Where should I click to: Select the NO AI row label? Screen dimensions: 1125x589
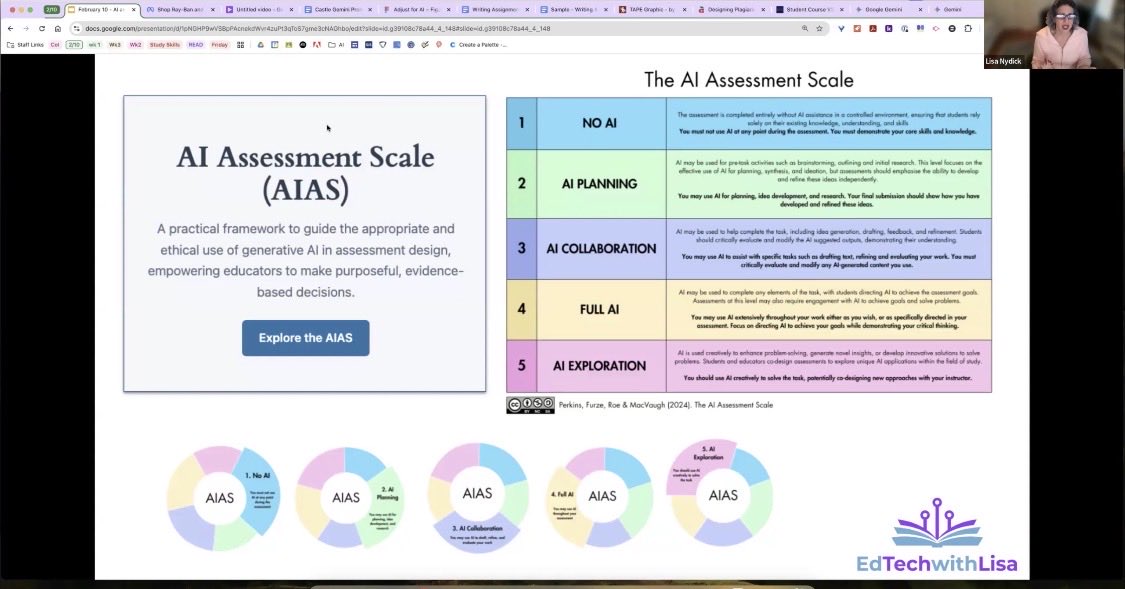[600, 123]
